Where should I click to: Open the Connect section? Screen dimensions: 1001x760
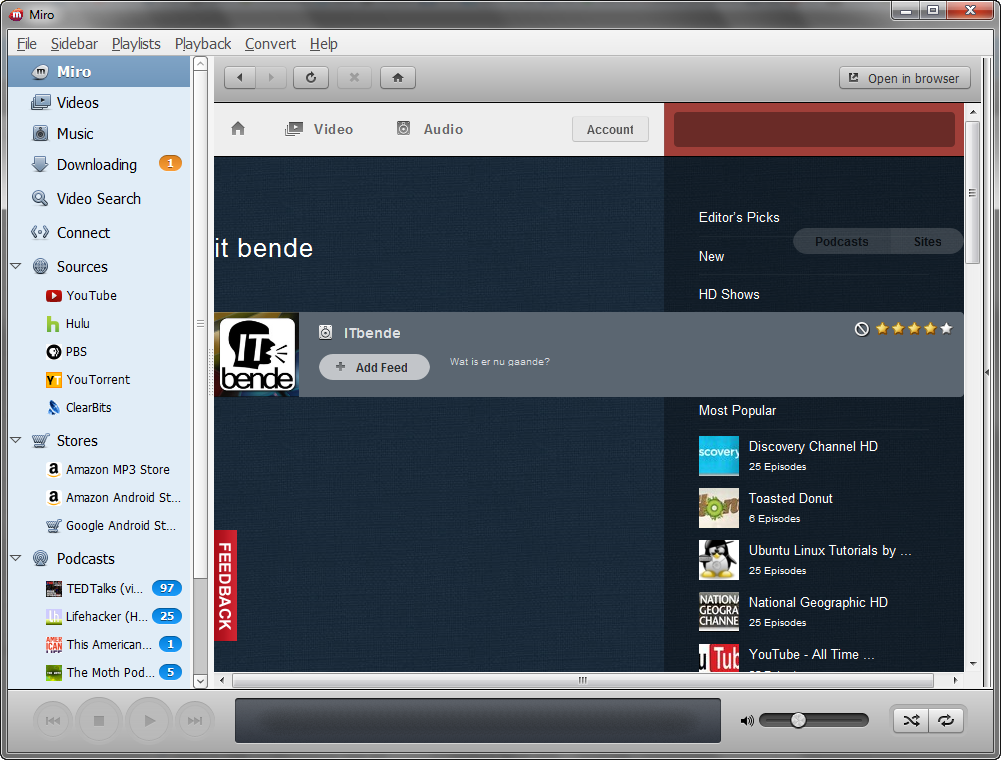point(99,232)
